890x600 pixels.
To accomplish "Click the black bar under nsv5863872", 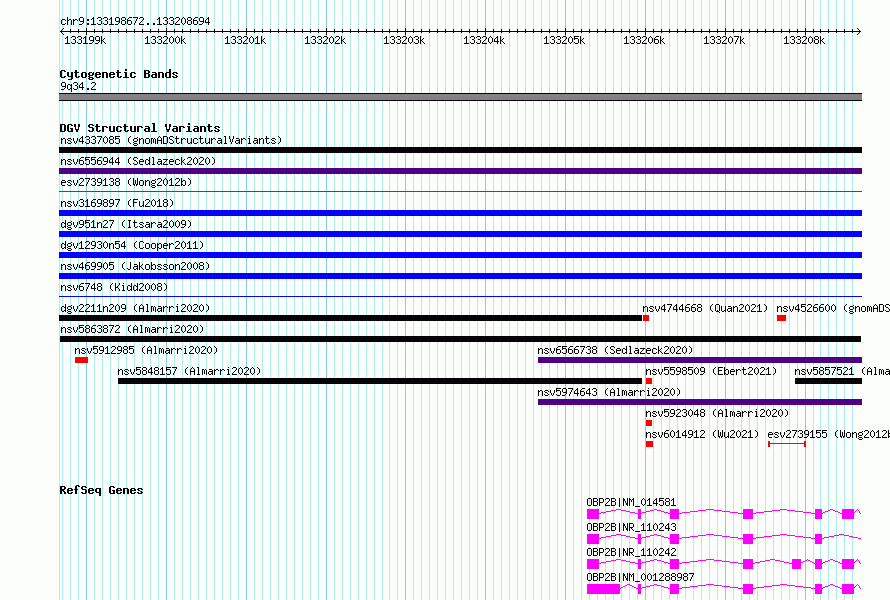I will click(460, 339).
